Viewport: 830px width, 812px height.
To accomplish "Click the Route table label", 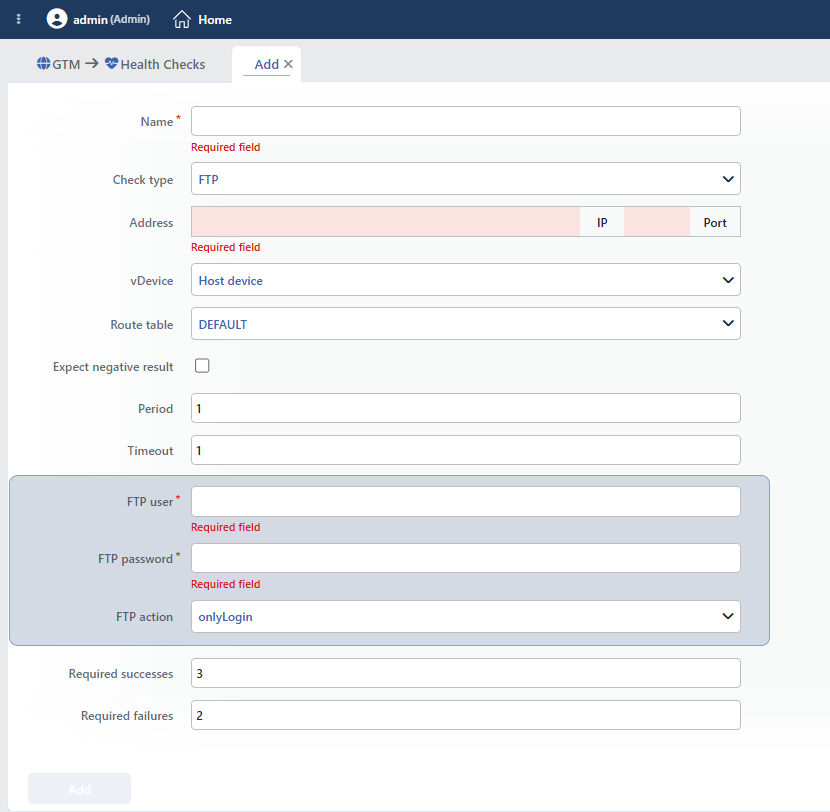I will coord(141,324).
